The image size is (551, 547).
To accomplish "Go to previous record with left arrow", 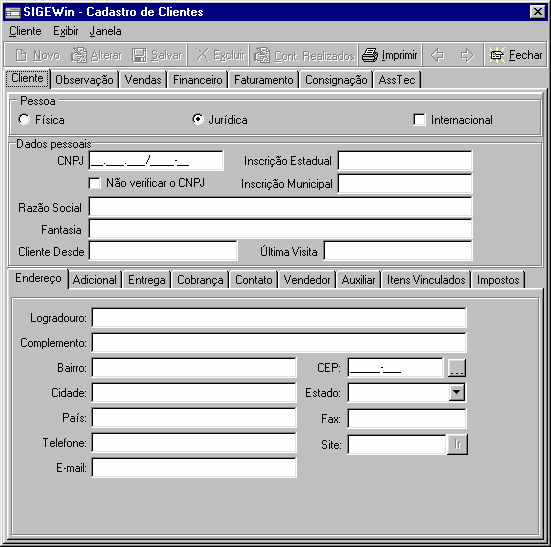I will [437, 55].
